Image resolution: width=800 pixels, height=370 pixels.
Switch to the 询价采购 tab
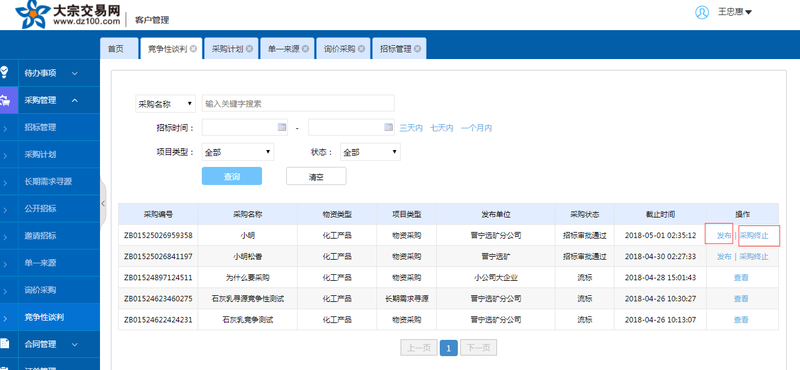[339, 49]
